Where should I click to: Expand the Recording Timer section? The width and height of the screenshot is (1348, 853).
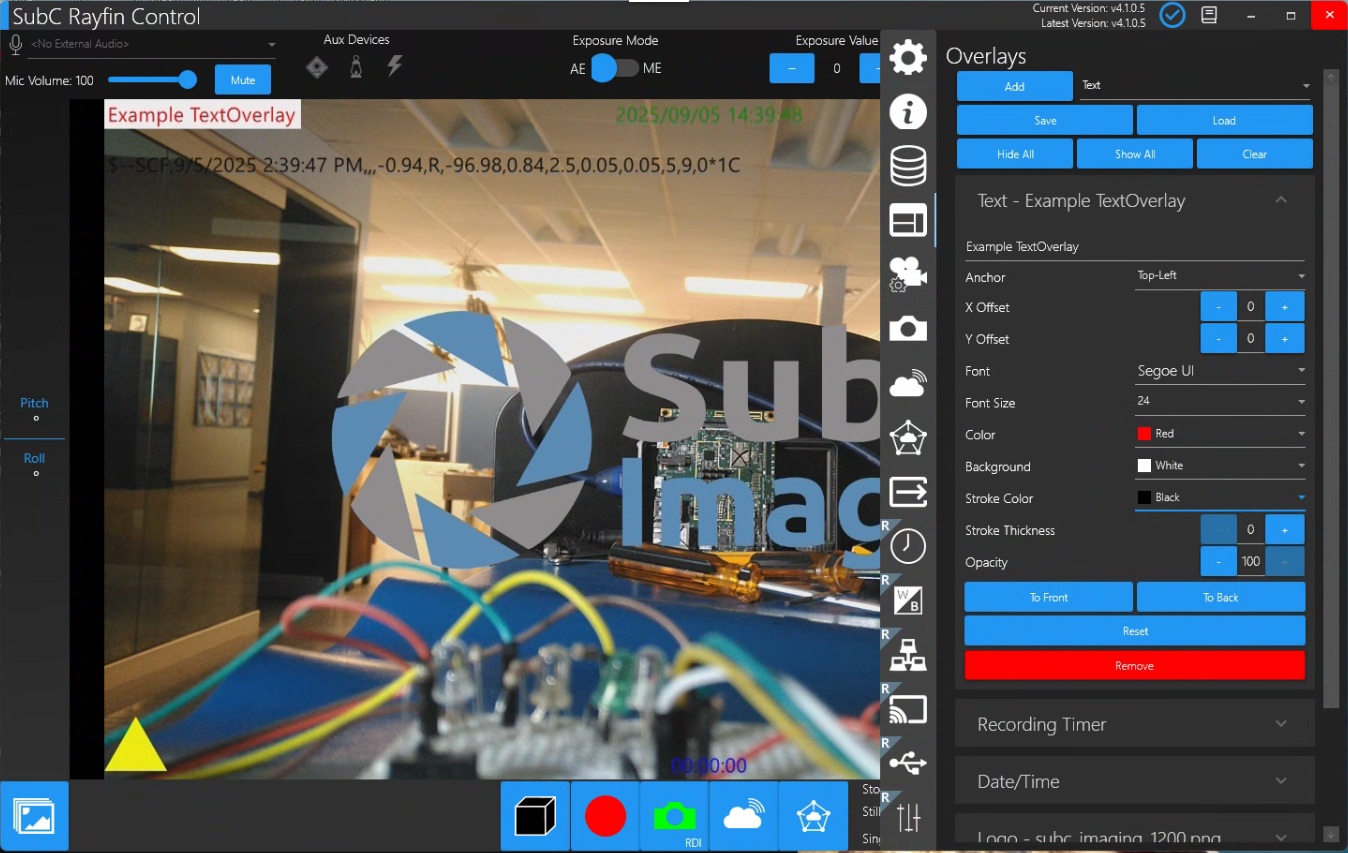click(x=1134, y=724)
